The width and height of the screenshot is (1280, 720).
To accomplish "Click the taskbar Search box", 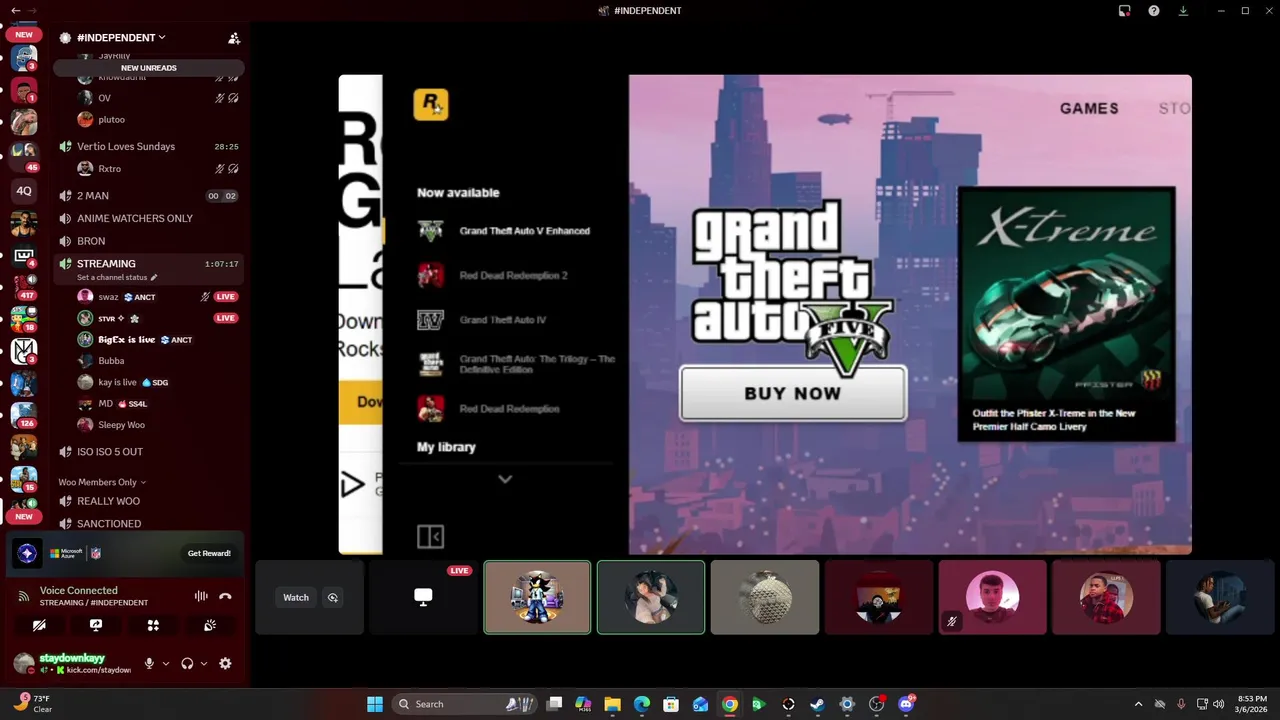I will pos(466,704).
